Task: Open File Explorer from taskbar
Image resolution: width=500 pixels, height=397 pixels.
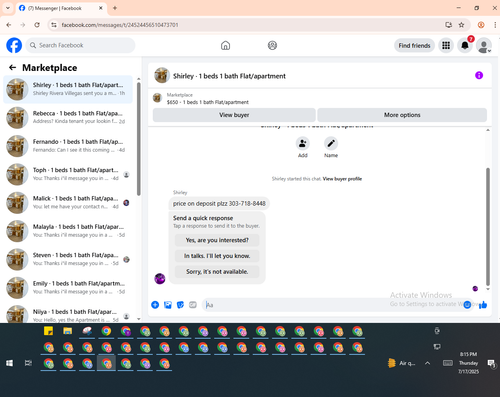Action: (x=68, y=331)
